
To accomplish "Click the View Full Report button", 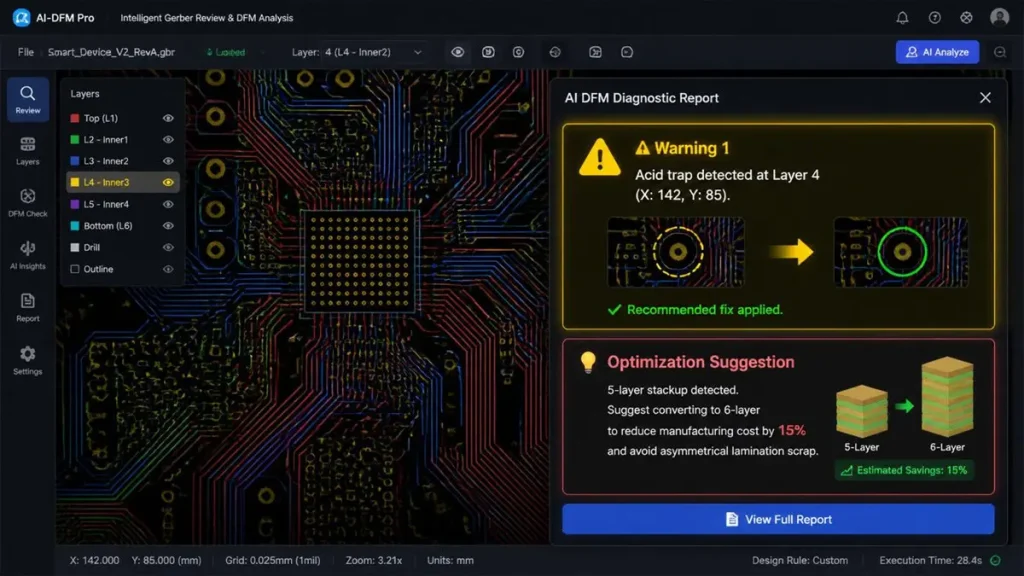I will (x=778, y=519).
